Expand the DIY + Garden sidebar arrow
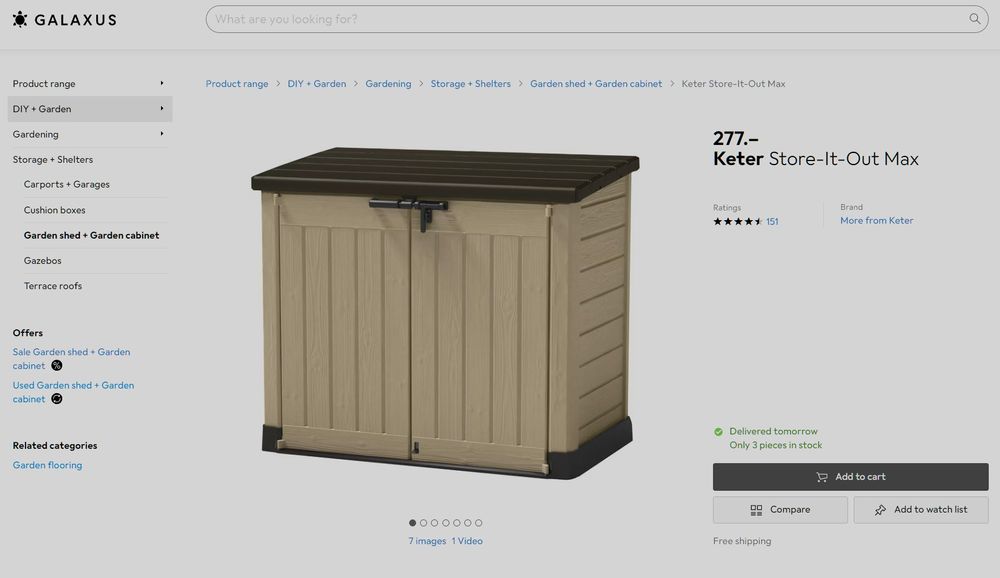The height and width of the screenshot is (578, 1000). (x=162, y=108)
